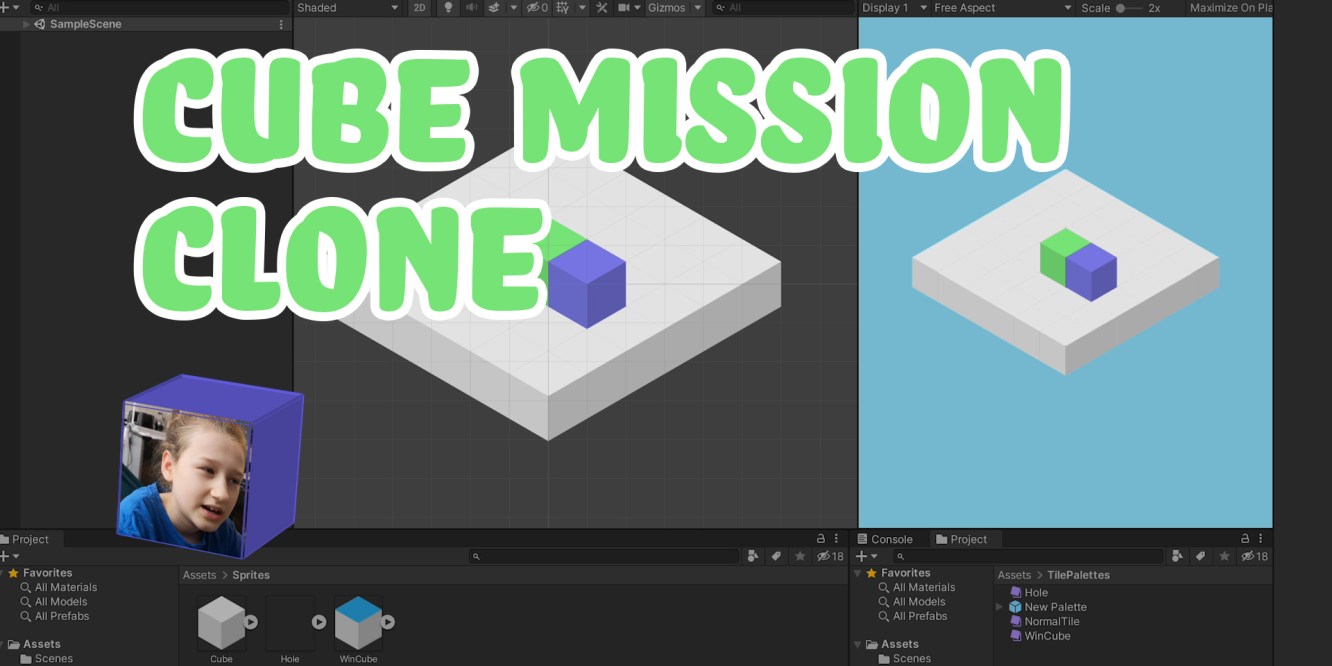This screenshot has height=666, width=1332.
Task: Toggle scene lighting with the lightbulb icon
Action: tap(448, 8)
